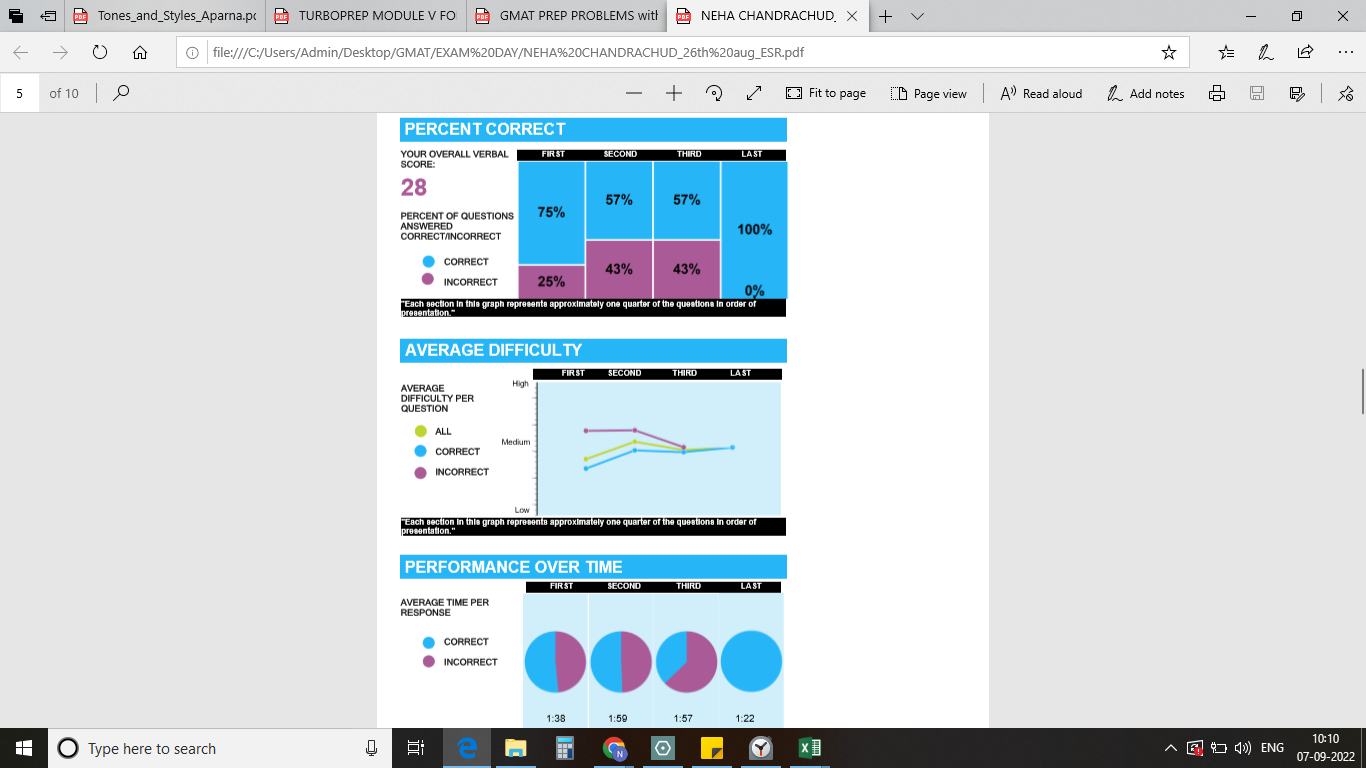Start Read aloud
This screenshot has width=1366, height=768.
pos(1041,93)
